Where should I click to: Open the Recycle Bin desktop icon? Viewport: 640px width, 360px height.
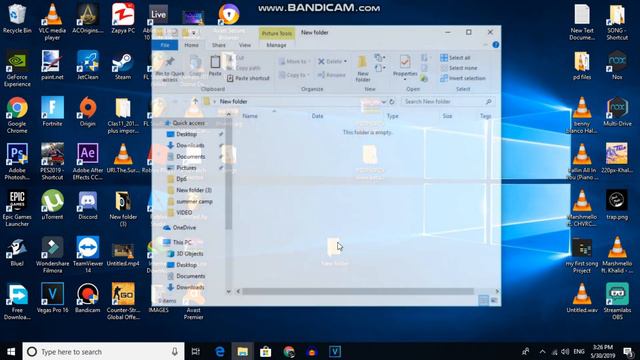coord(17,19)
